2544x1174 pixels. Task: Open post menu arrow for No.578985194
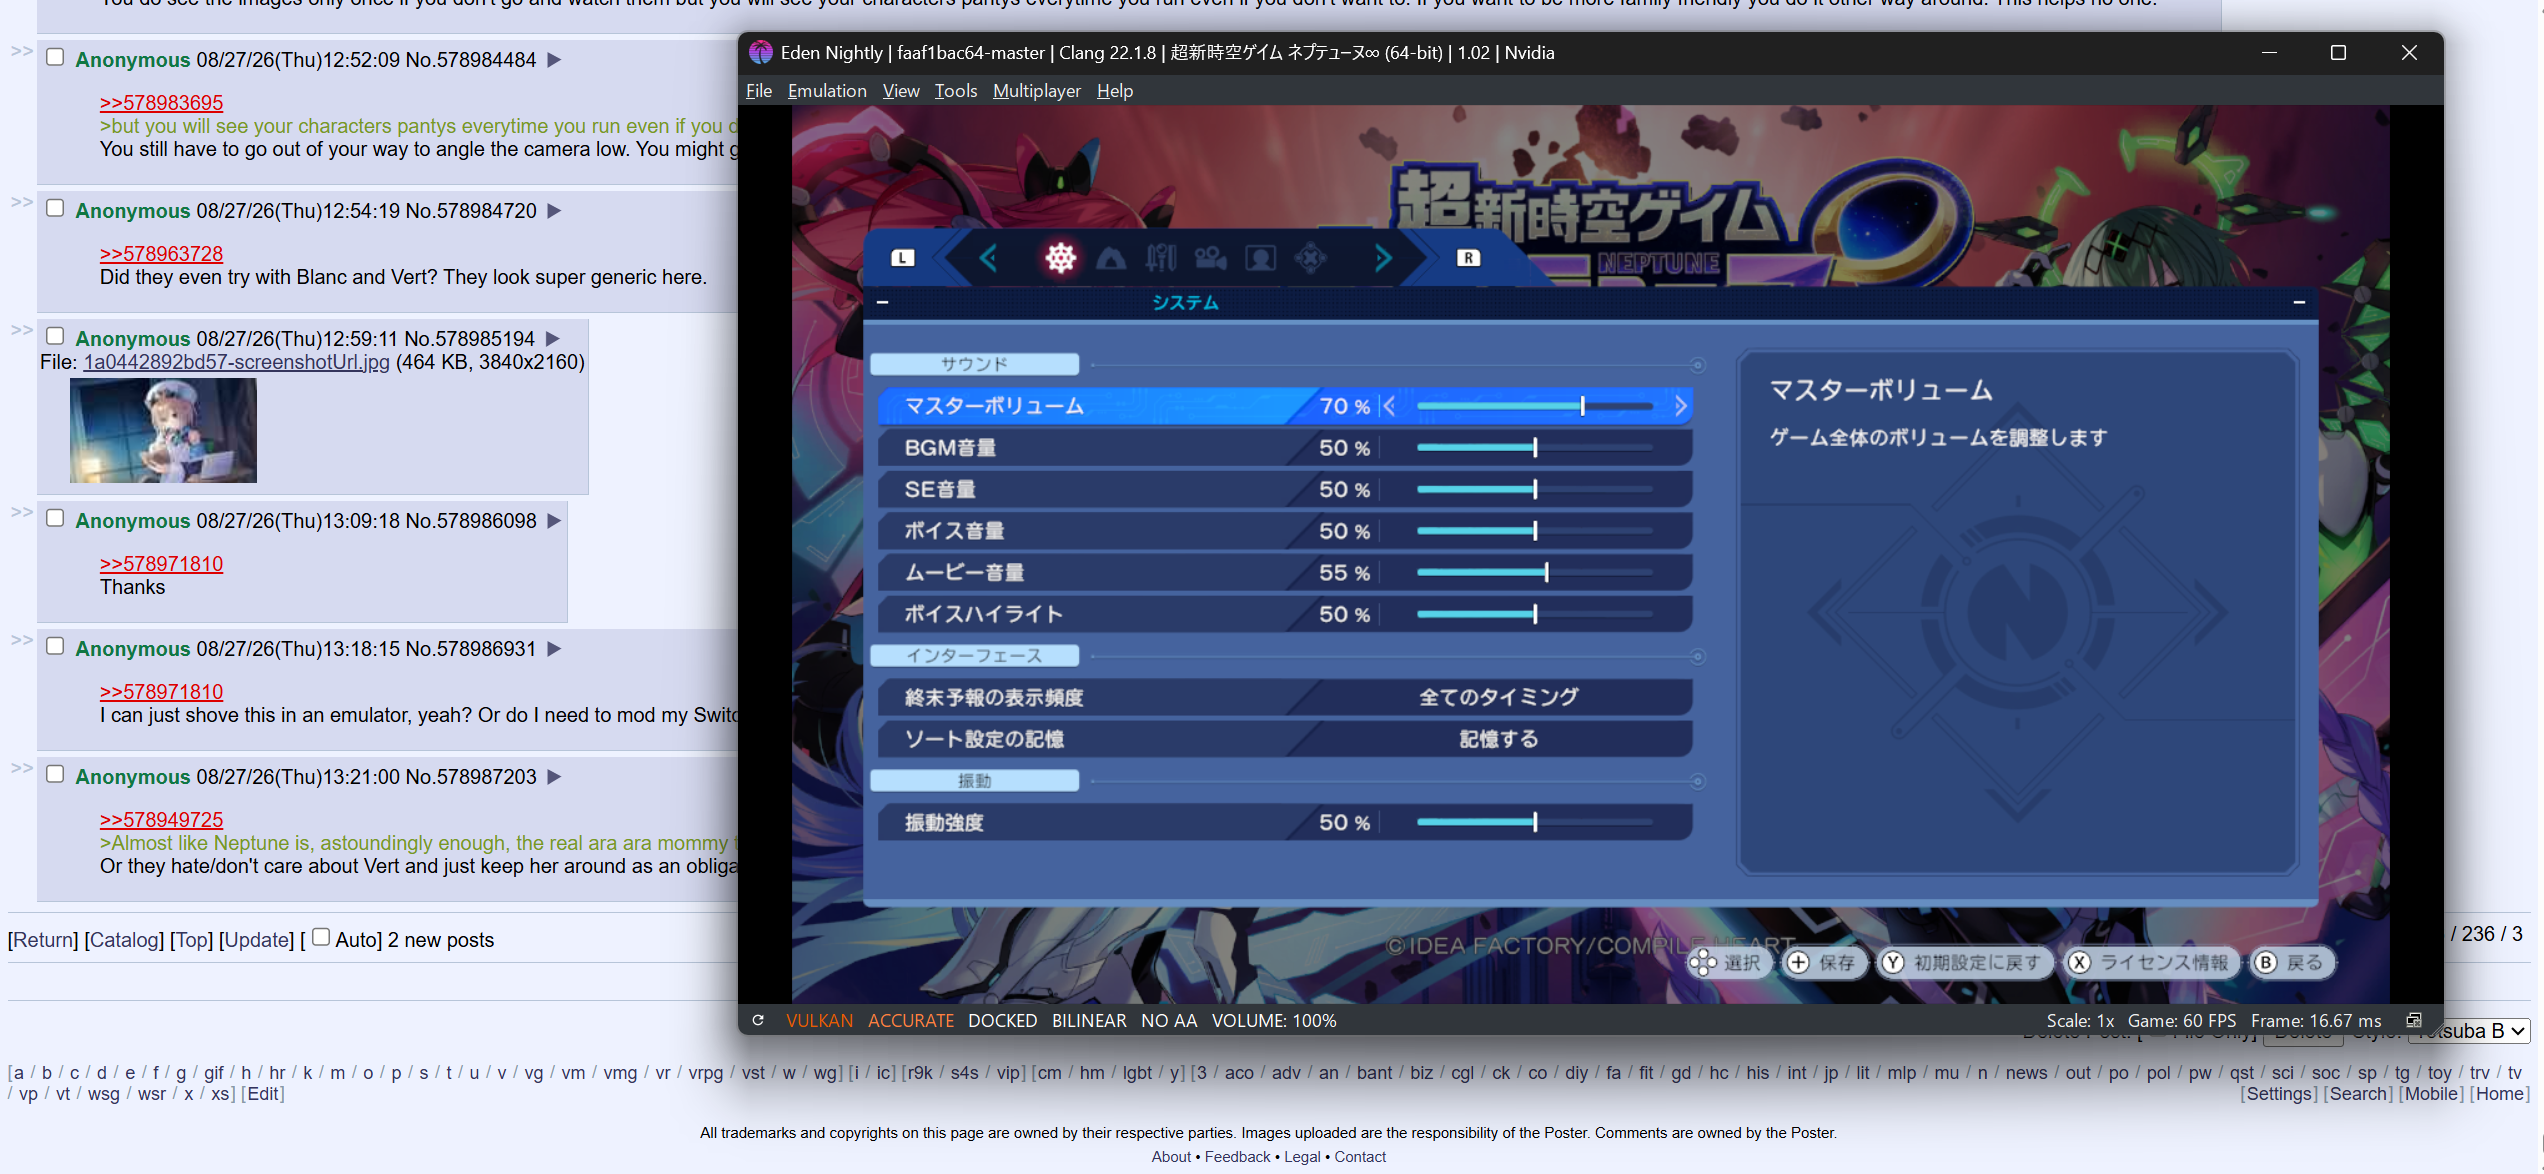pos(552,339)
